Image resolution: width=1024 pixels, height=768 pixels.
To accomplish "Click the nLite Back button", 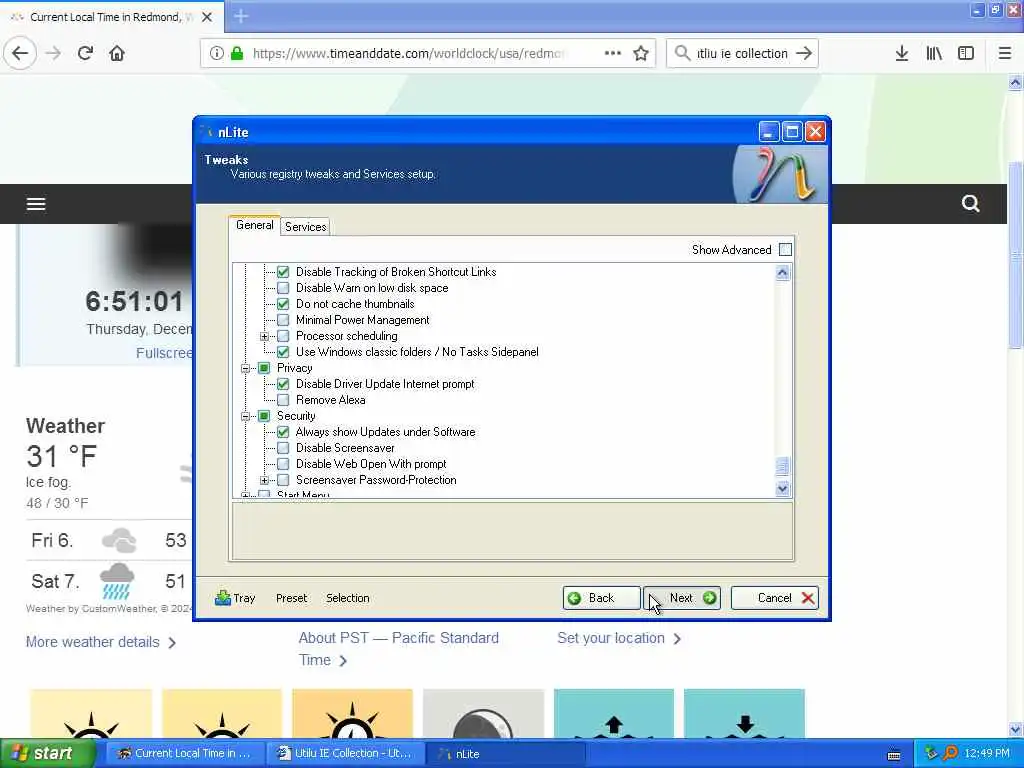I will coord(601,598).
